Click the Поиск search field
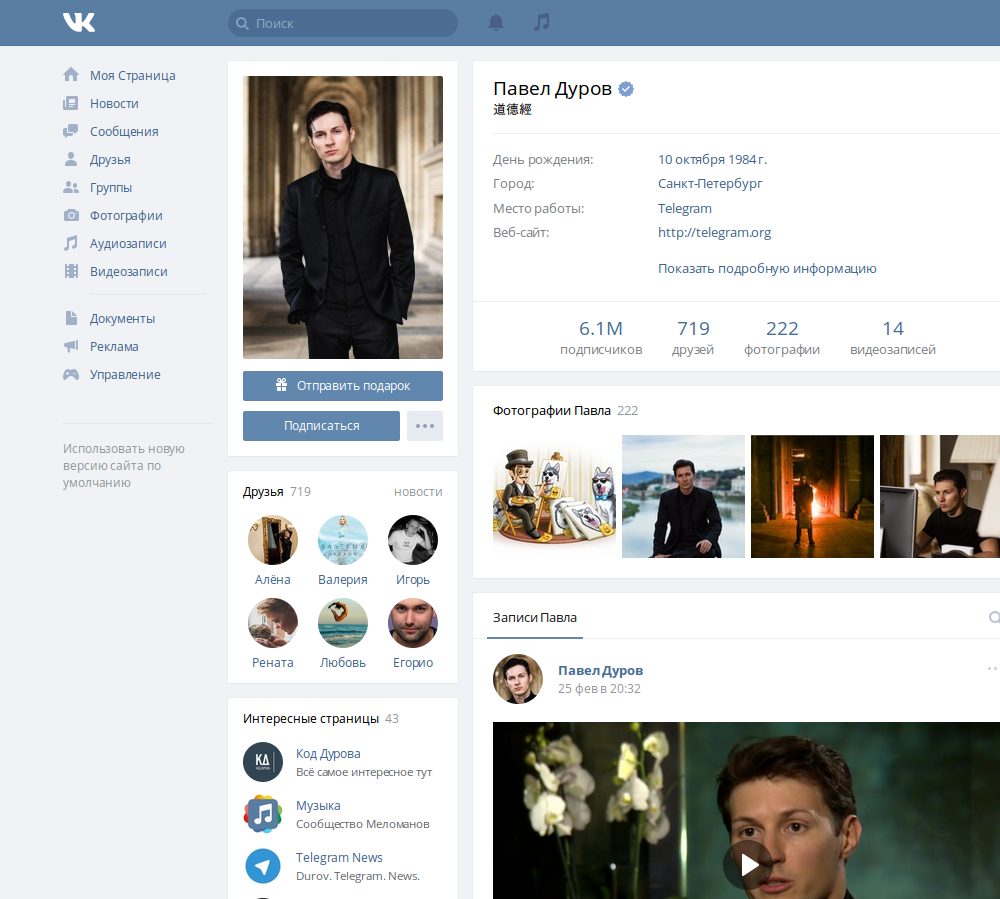The image size is (1000, 899). pos(342,23)
